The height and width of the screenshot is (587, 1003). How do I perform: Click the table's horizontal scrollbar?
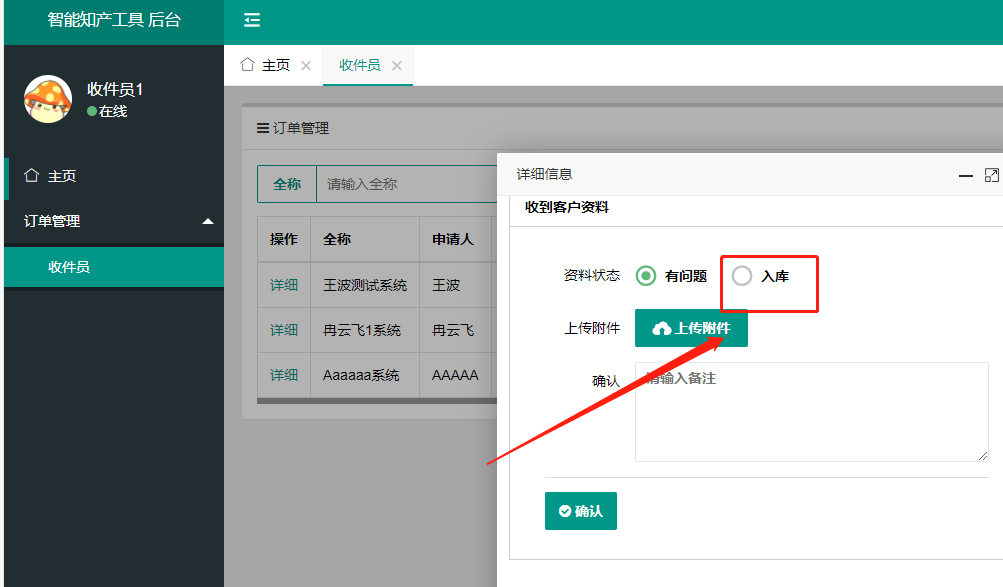click(377, 401)
